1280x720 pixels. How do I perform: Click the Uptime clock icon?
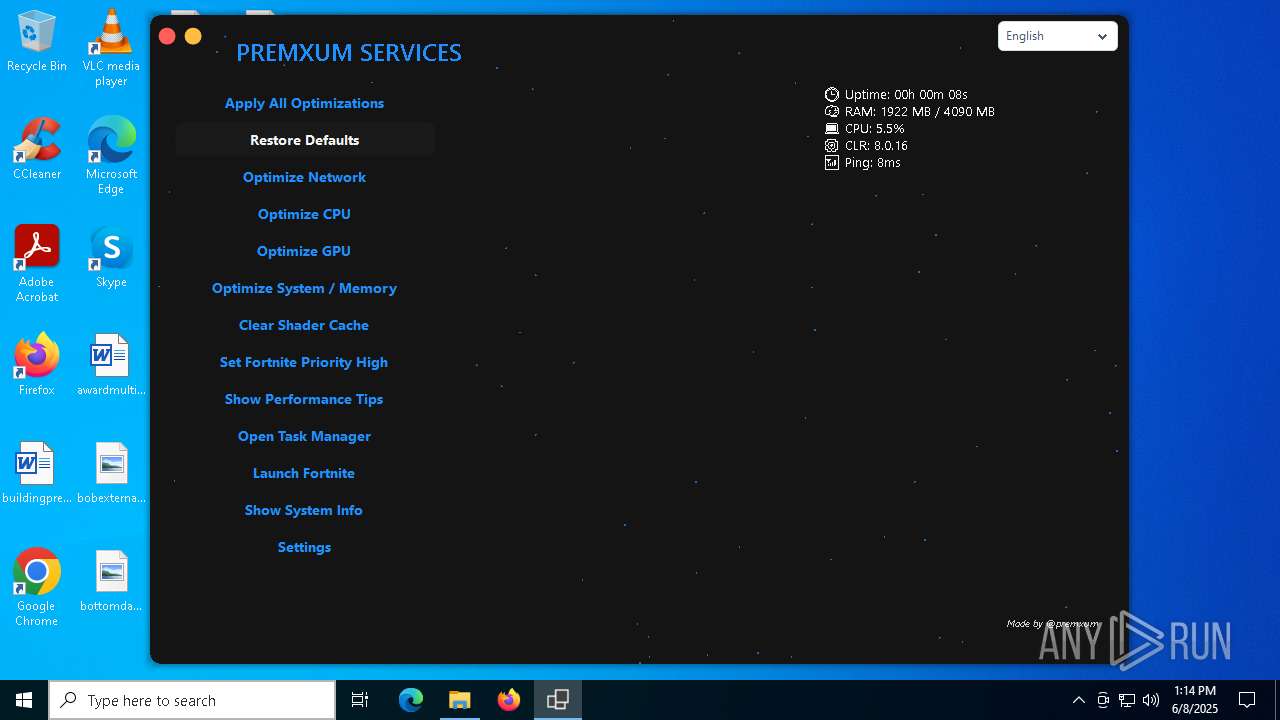[x=831, y=94]
